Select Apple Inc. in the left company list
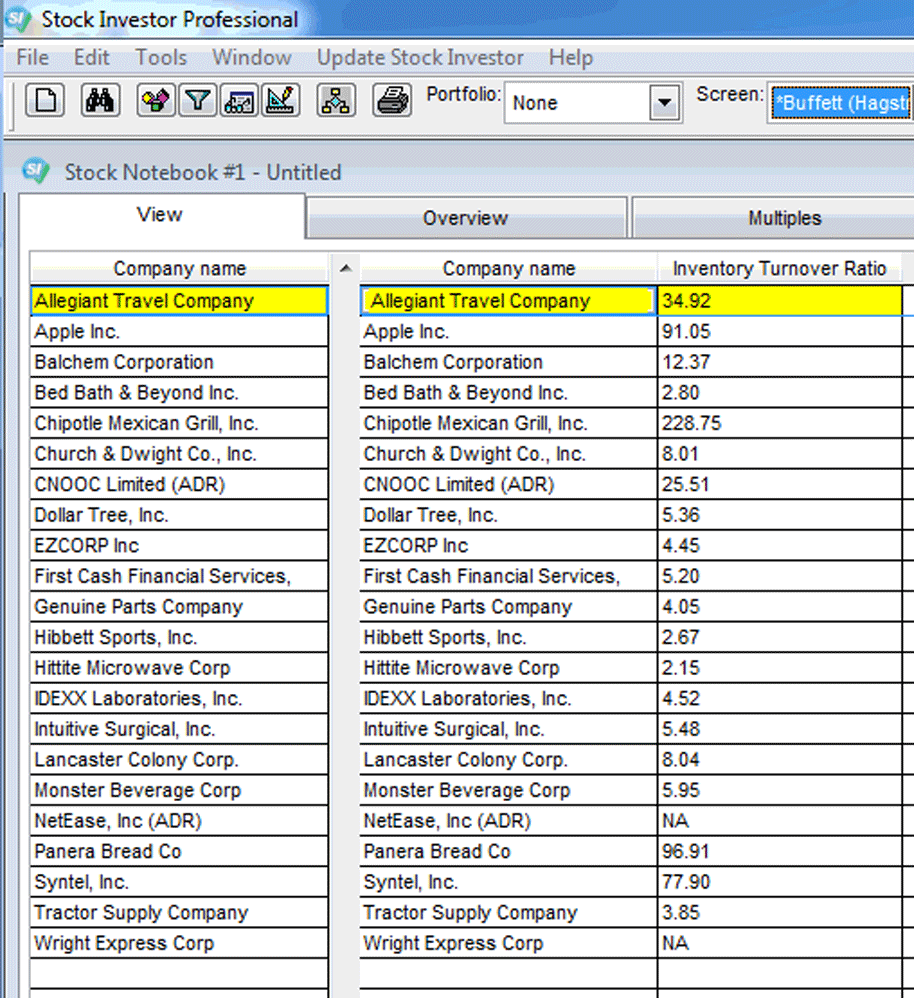The width and height of the screenshot is (914, 1000). (x=179, y=332)
